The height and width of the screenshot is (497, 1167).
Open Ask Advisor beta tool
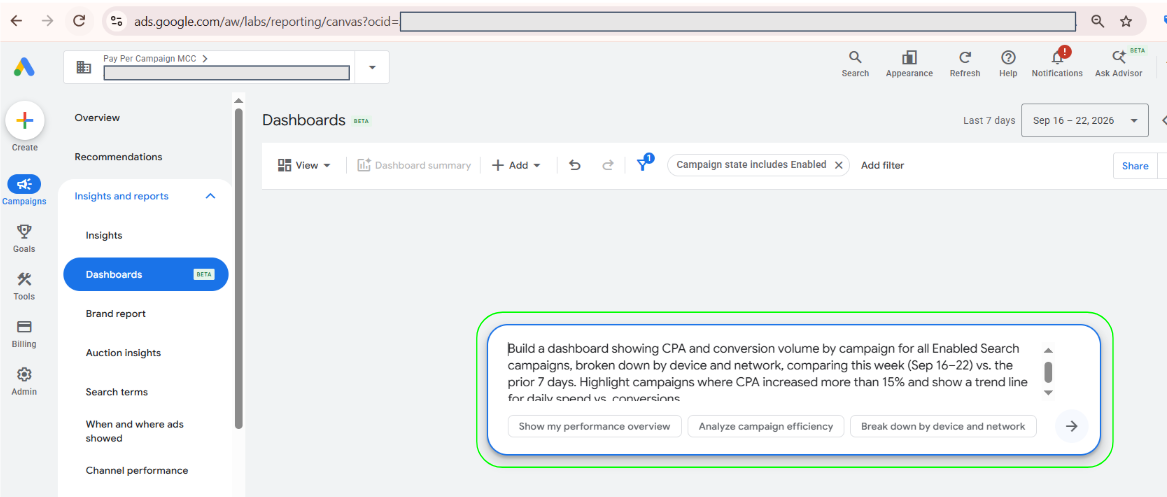tap(1119, 64)
